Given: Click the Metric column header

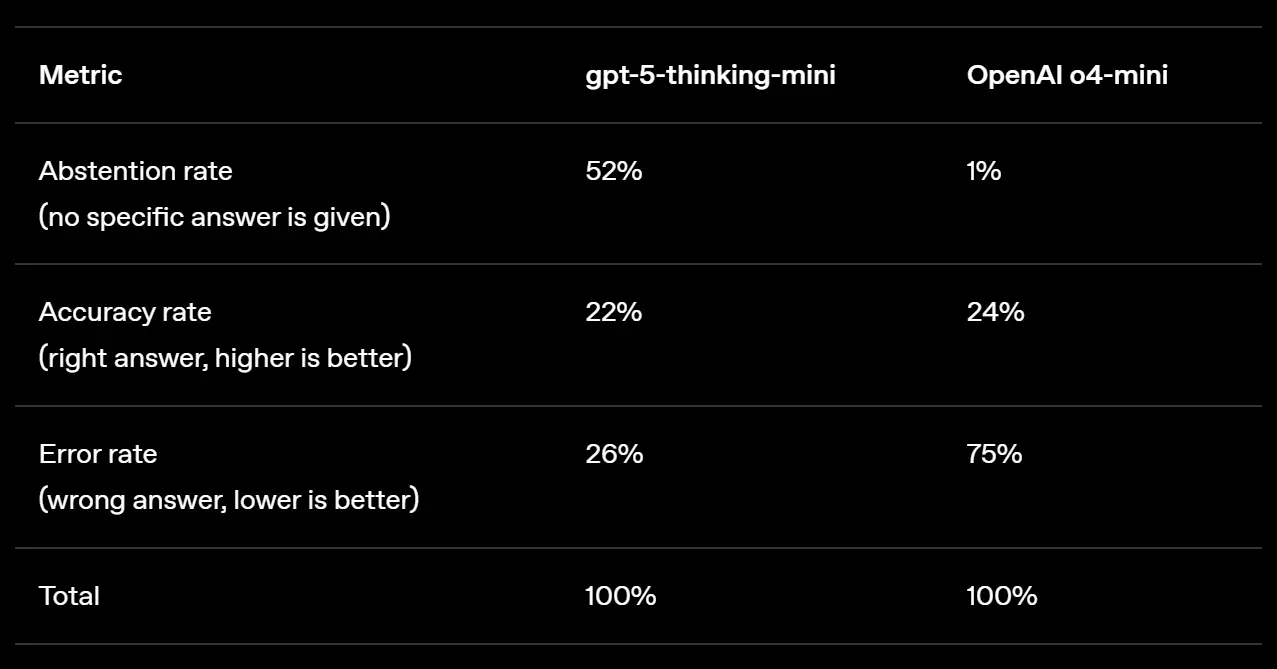Looking at the screenshot, I should (80, 75).
